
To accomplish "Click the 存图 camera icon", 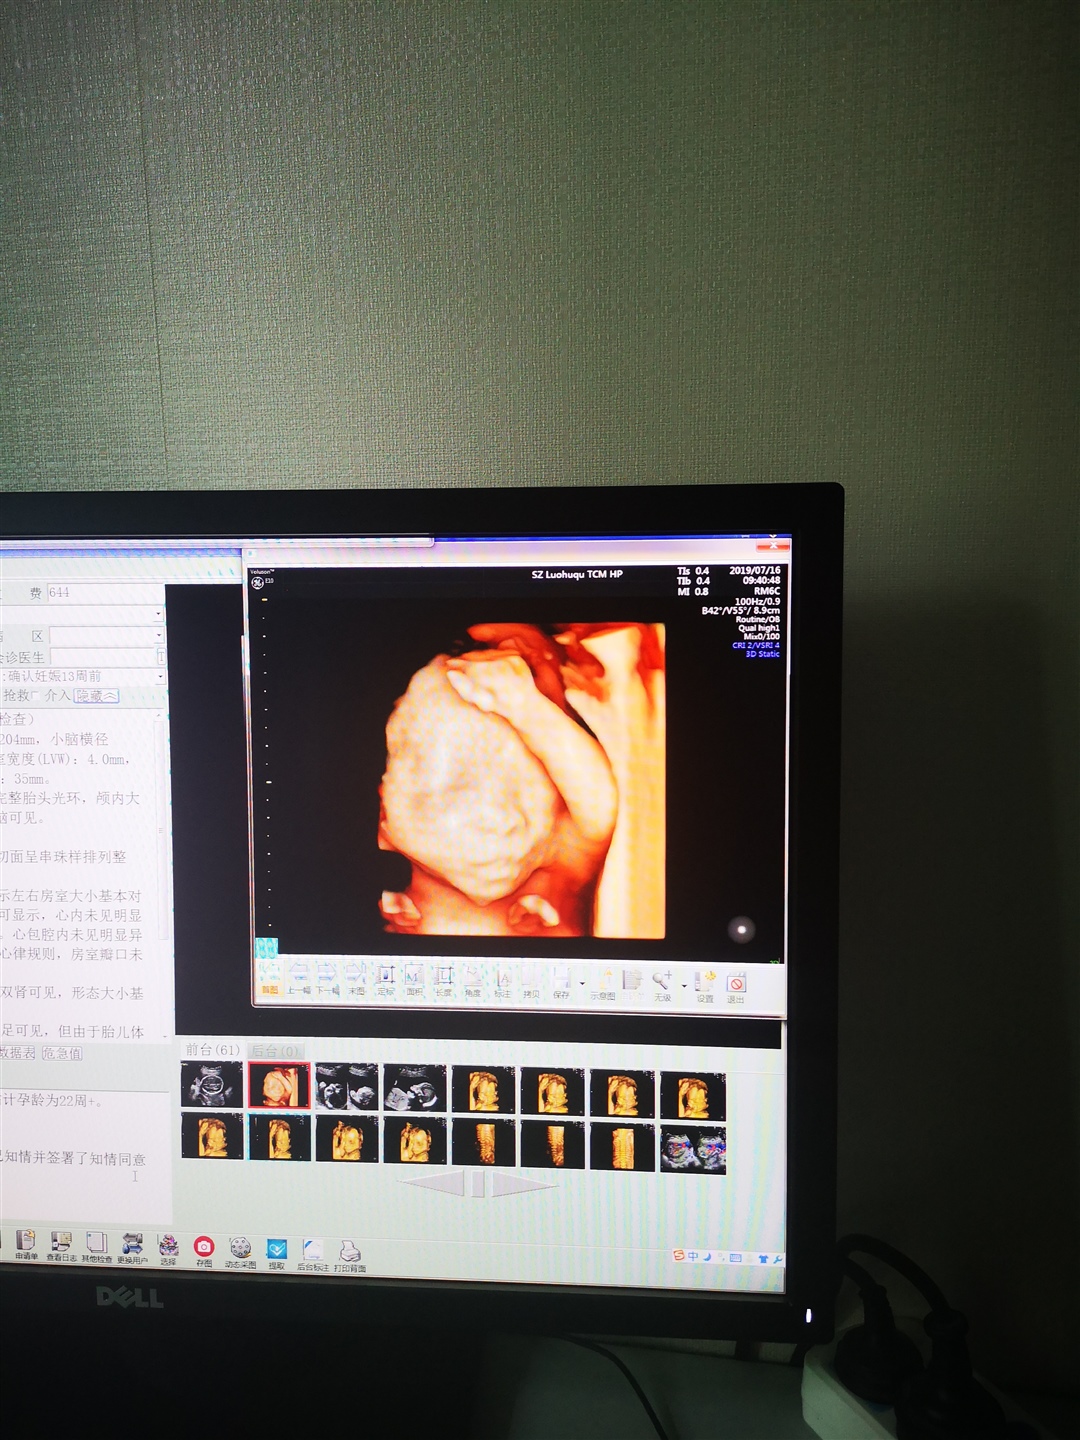I will pyautogui.click(x=204, y=1246).
